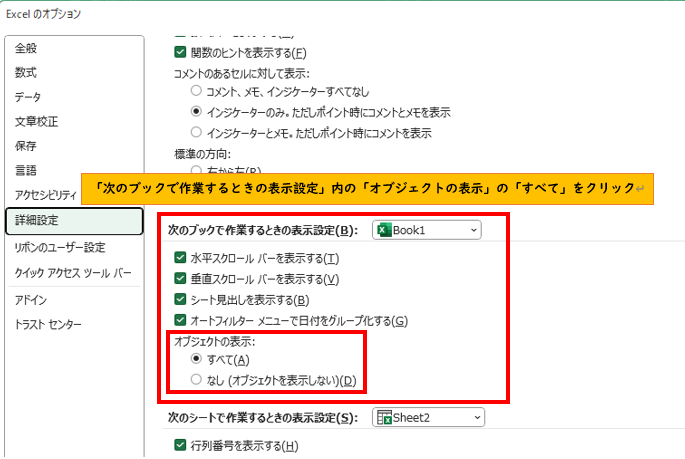Open the 文章校正 category

coord(37,121)
